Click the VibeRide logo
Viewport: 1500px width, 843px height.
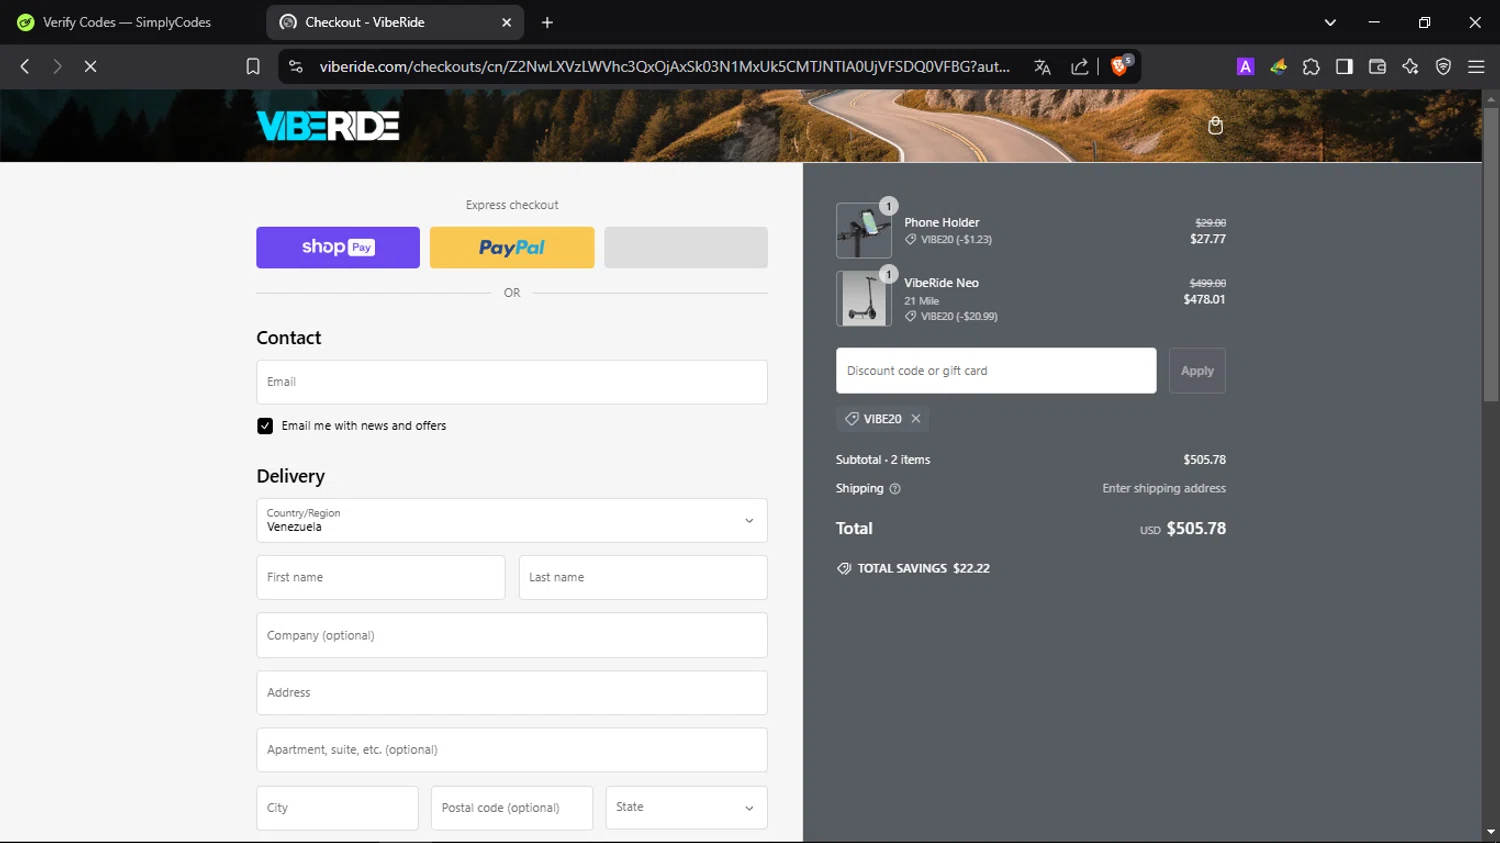coord(328,126)
